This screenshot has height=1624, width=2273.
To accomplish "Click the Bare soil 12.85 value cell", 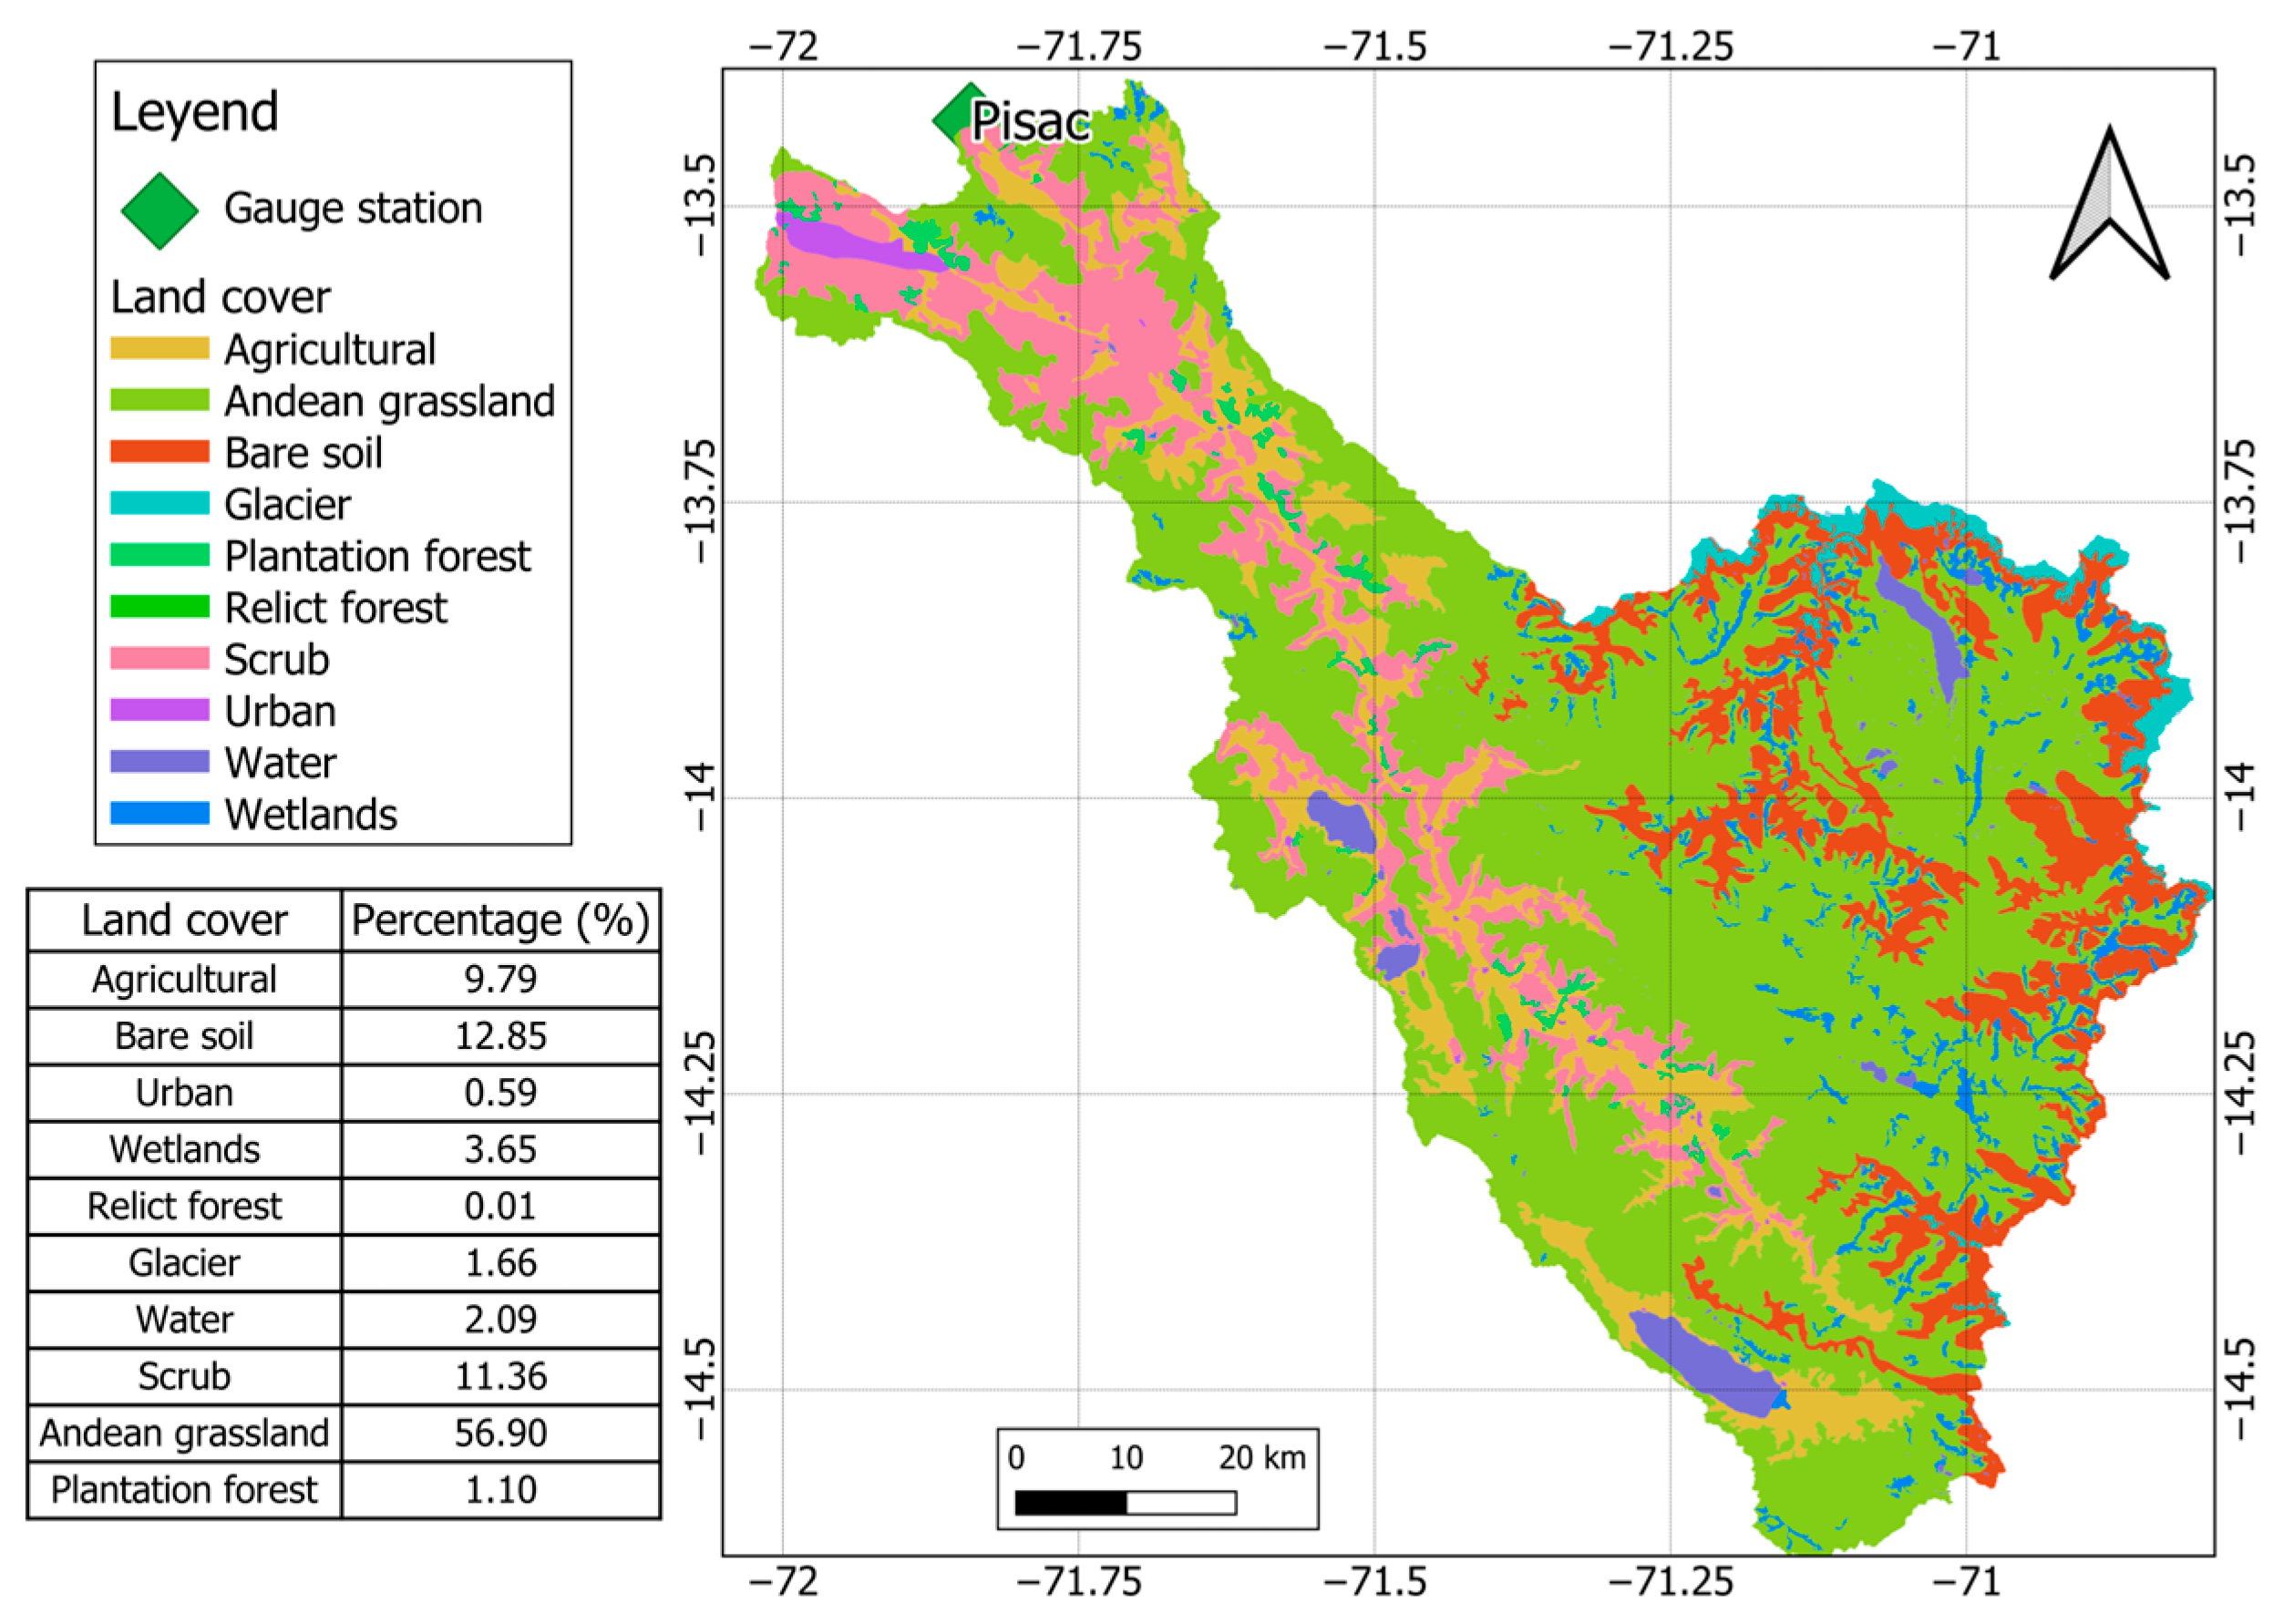I will [x=500, y=1036].
